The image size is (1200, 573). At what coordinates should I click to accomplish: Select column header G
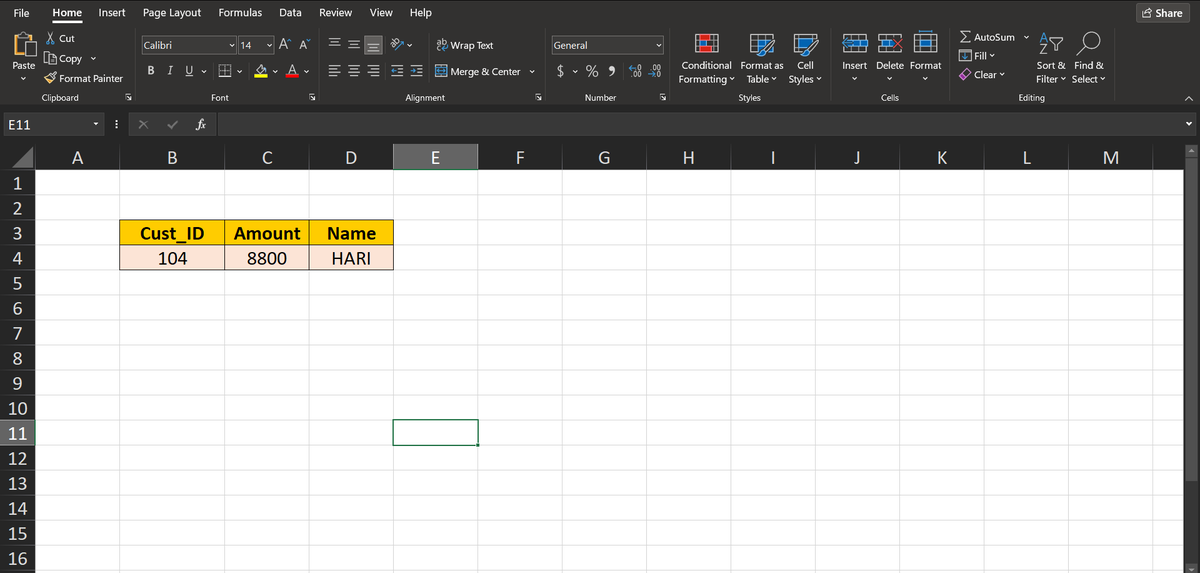point(604,157)
